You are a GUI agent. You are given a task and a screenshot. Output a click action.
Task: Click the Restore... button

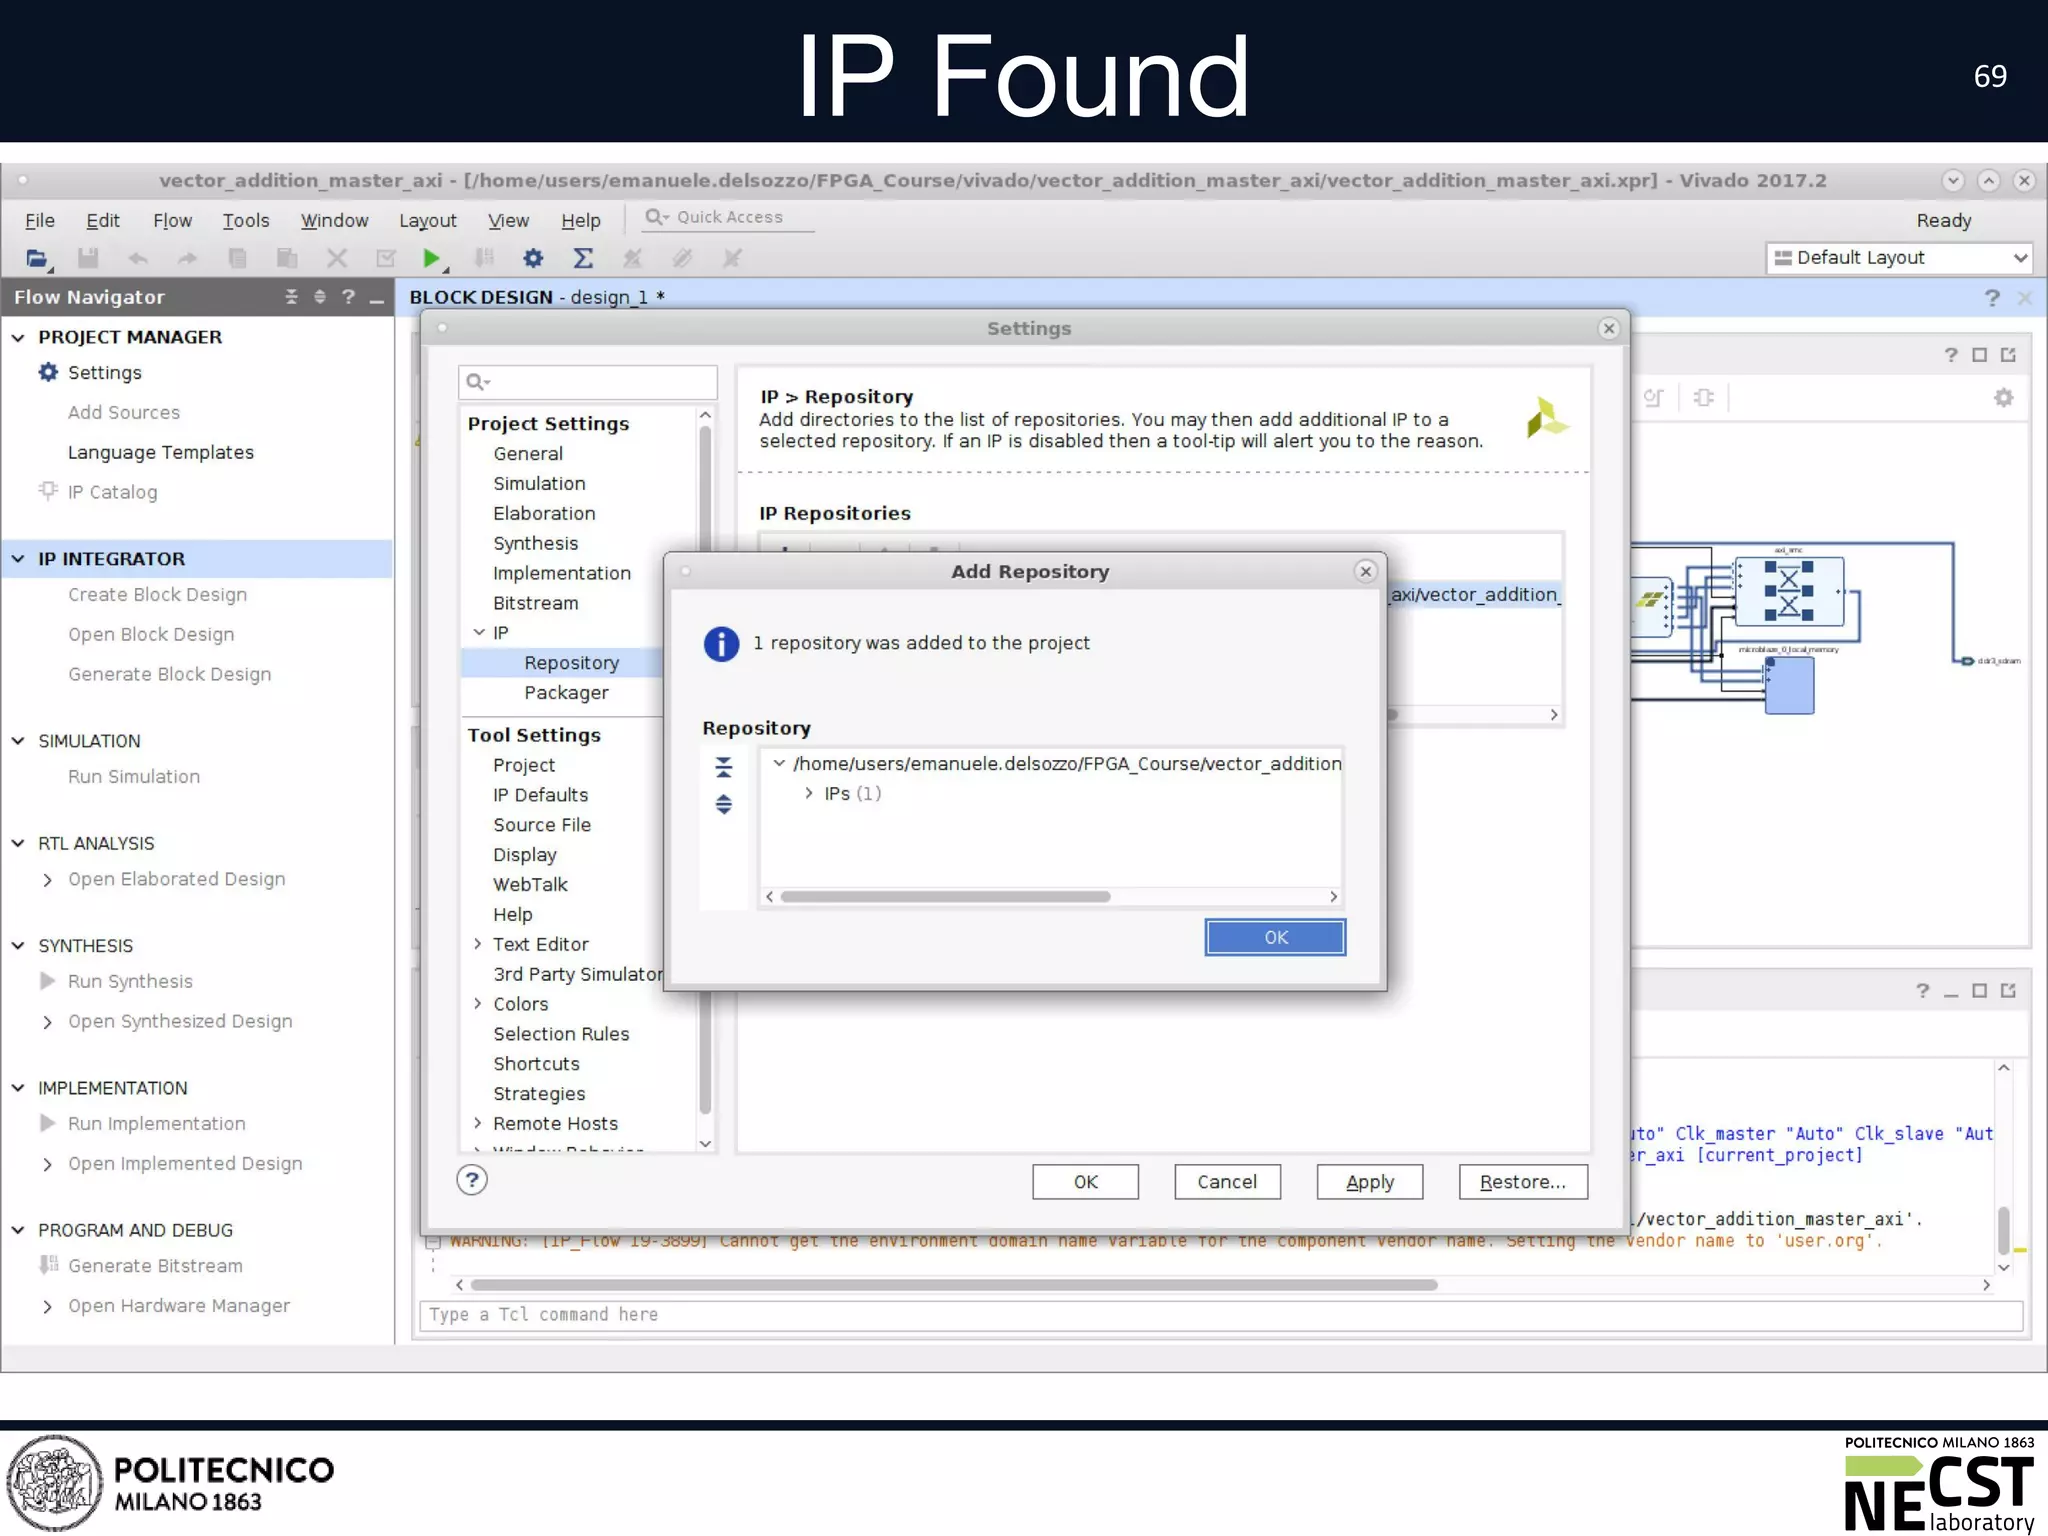pos(1523,1182)
